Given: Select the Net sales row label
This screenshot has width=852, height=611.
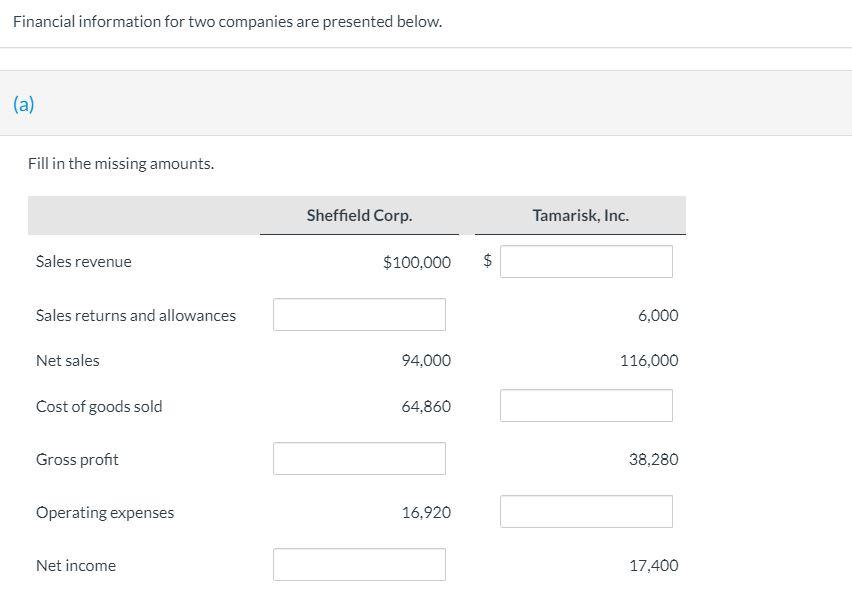Looking at the screenshot, I should [68, 361].
